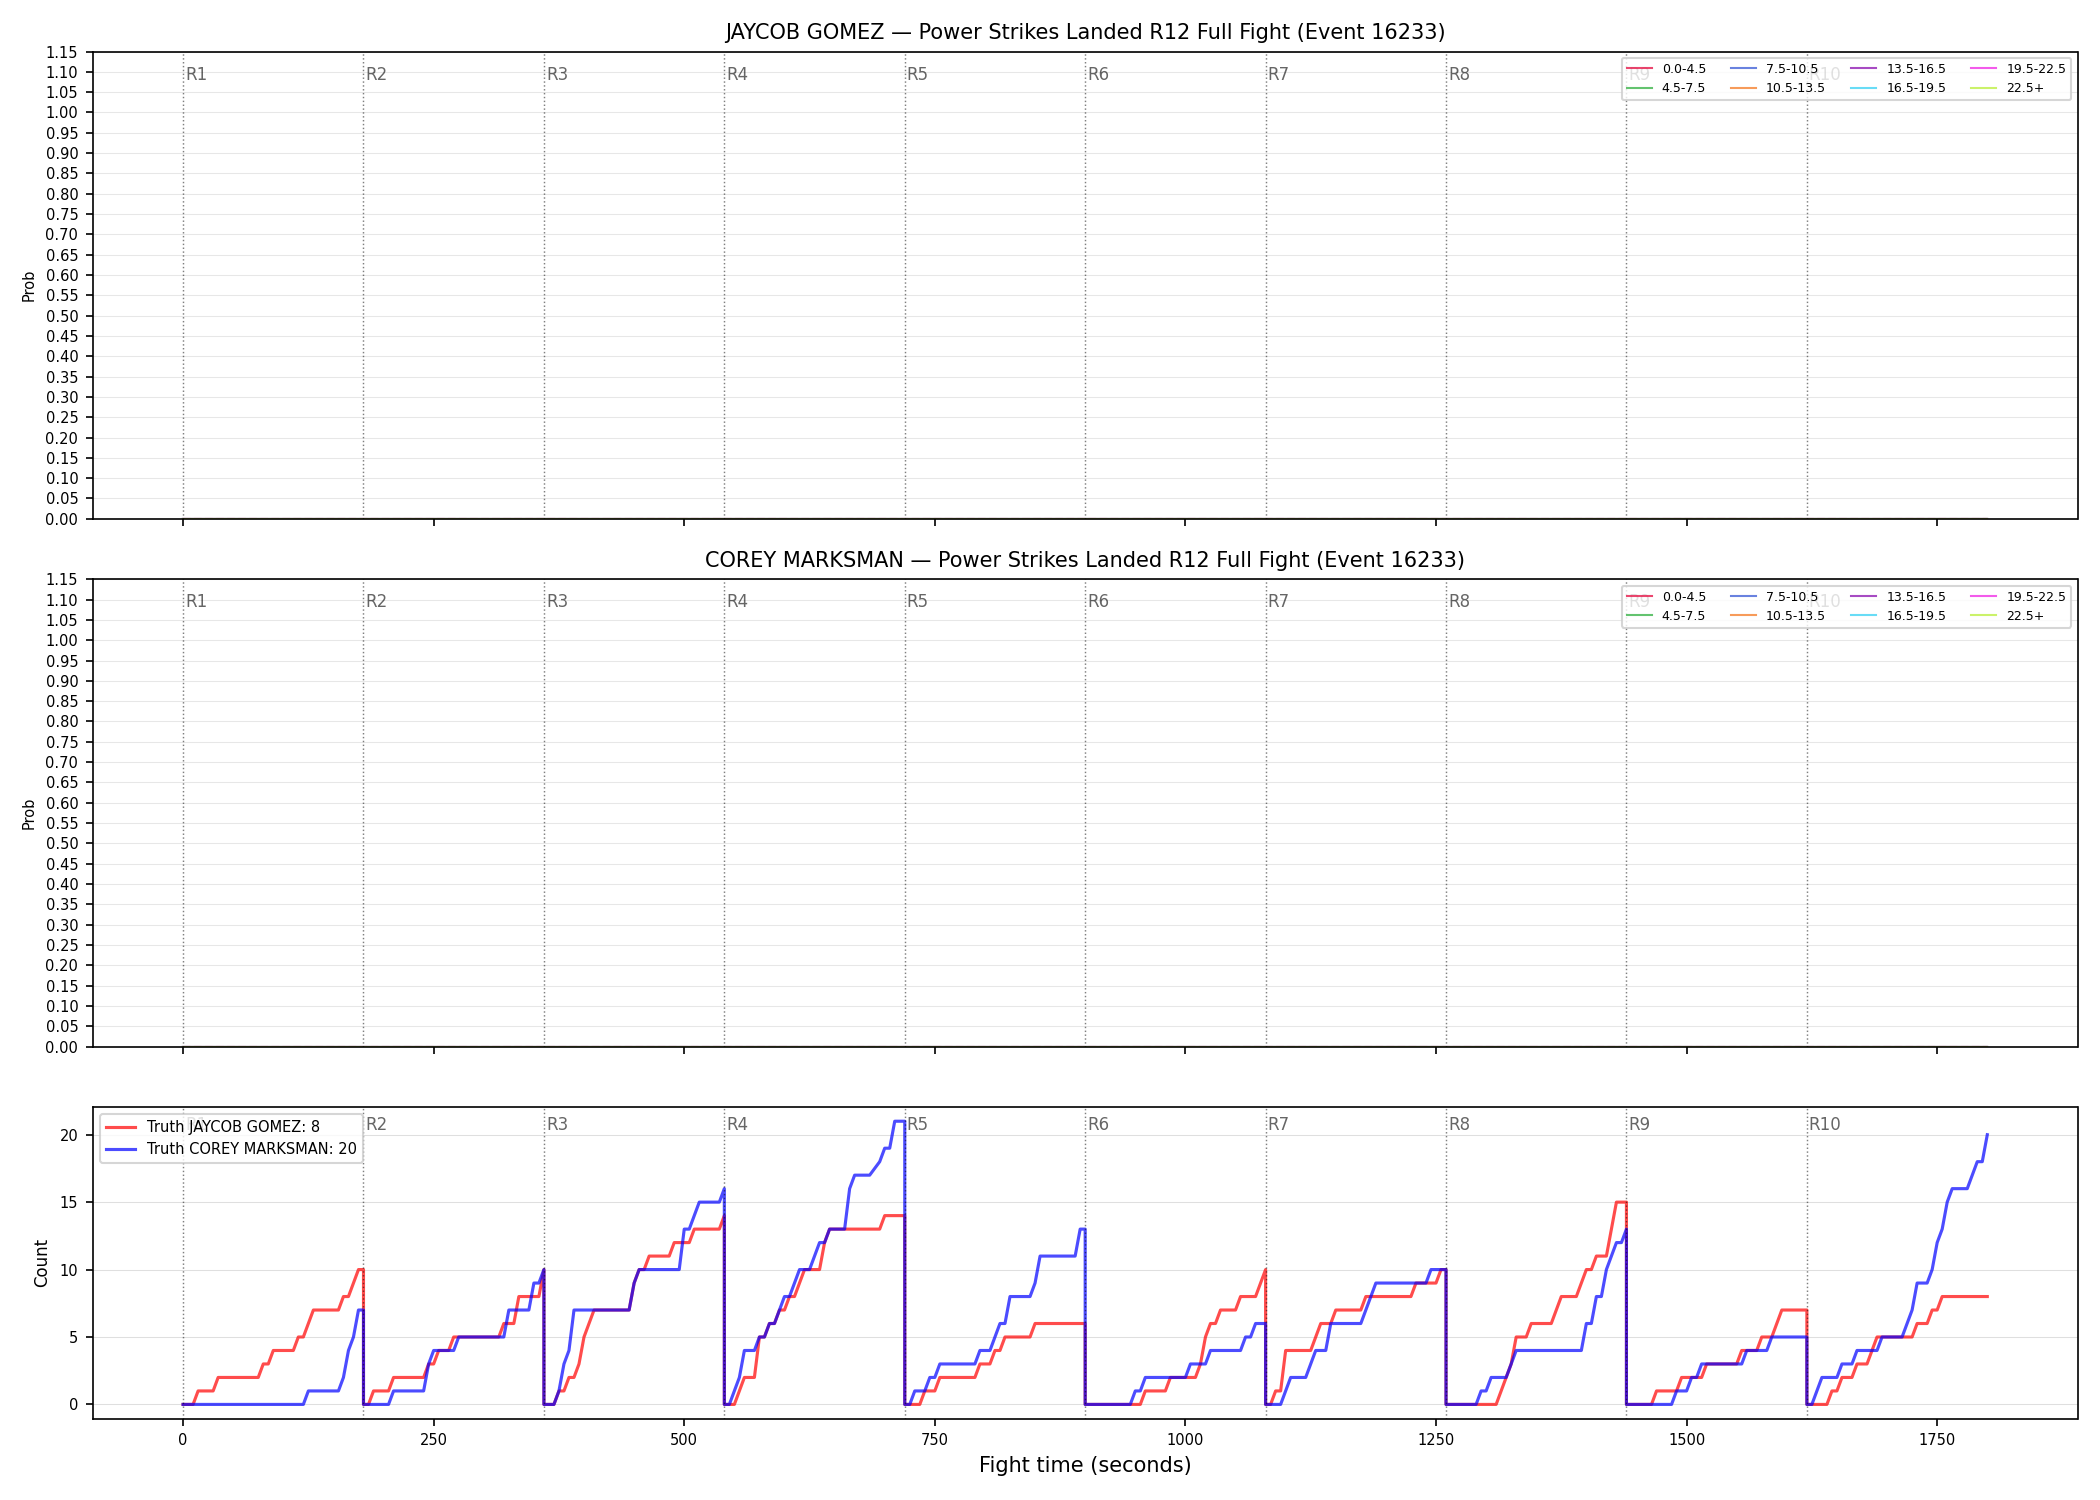Viewport: 2100px width, 1500px height.
Task: Click purple line swatch for '13.5-16.5' in Gomez legend
Action: point(1864,69)
